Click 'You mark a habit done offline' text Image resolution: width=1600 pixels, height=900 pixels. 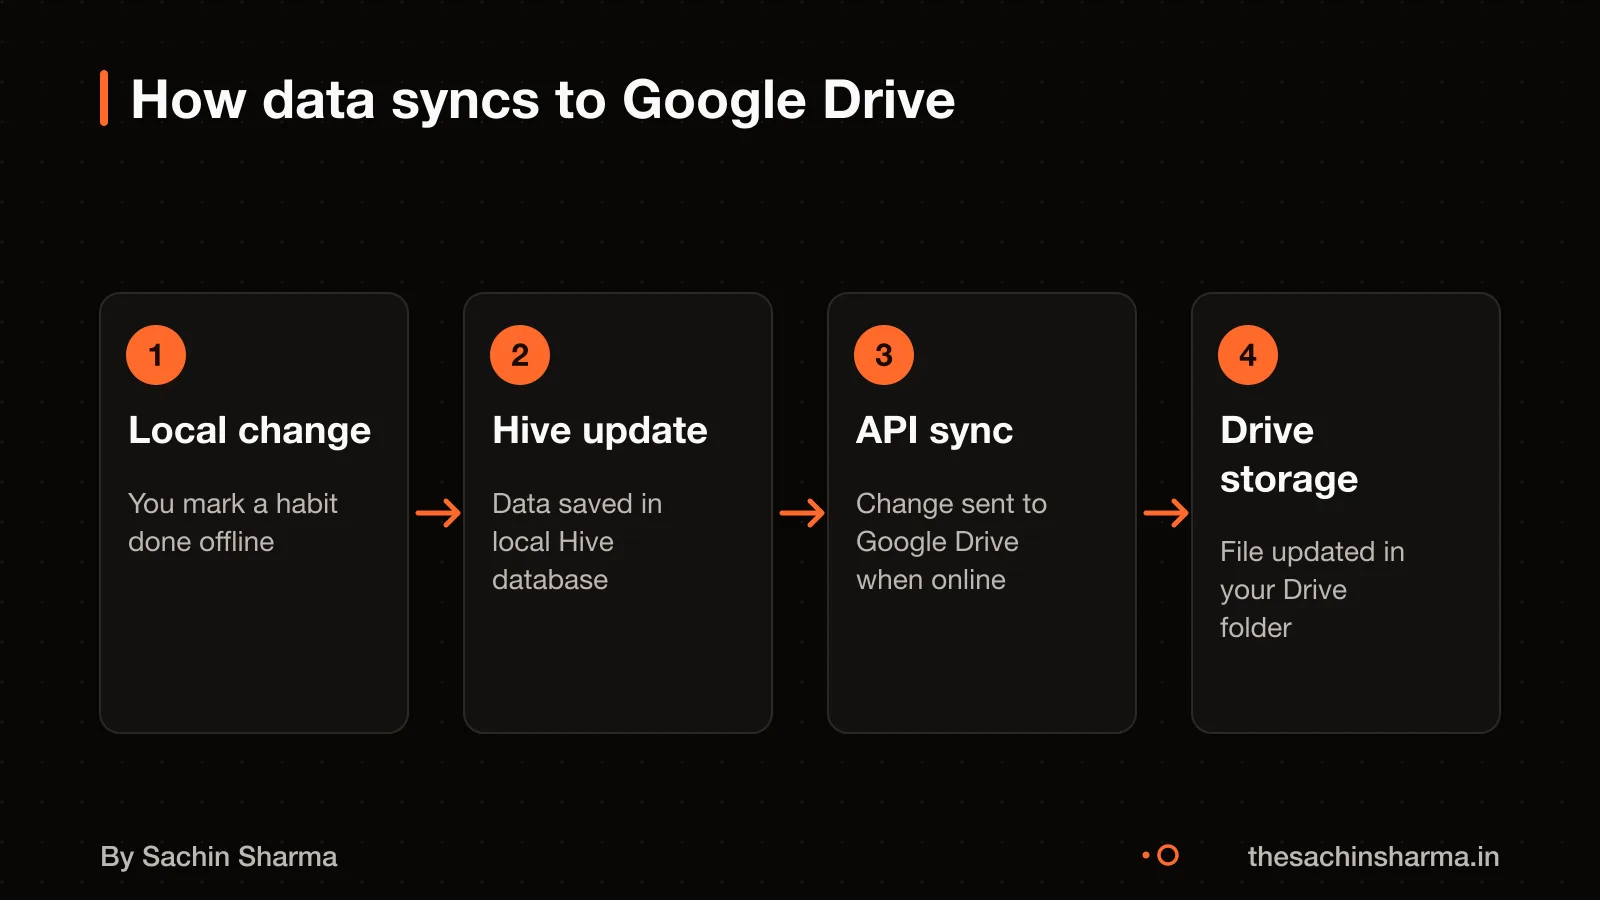233,522
